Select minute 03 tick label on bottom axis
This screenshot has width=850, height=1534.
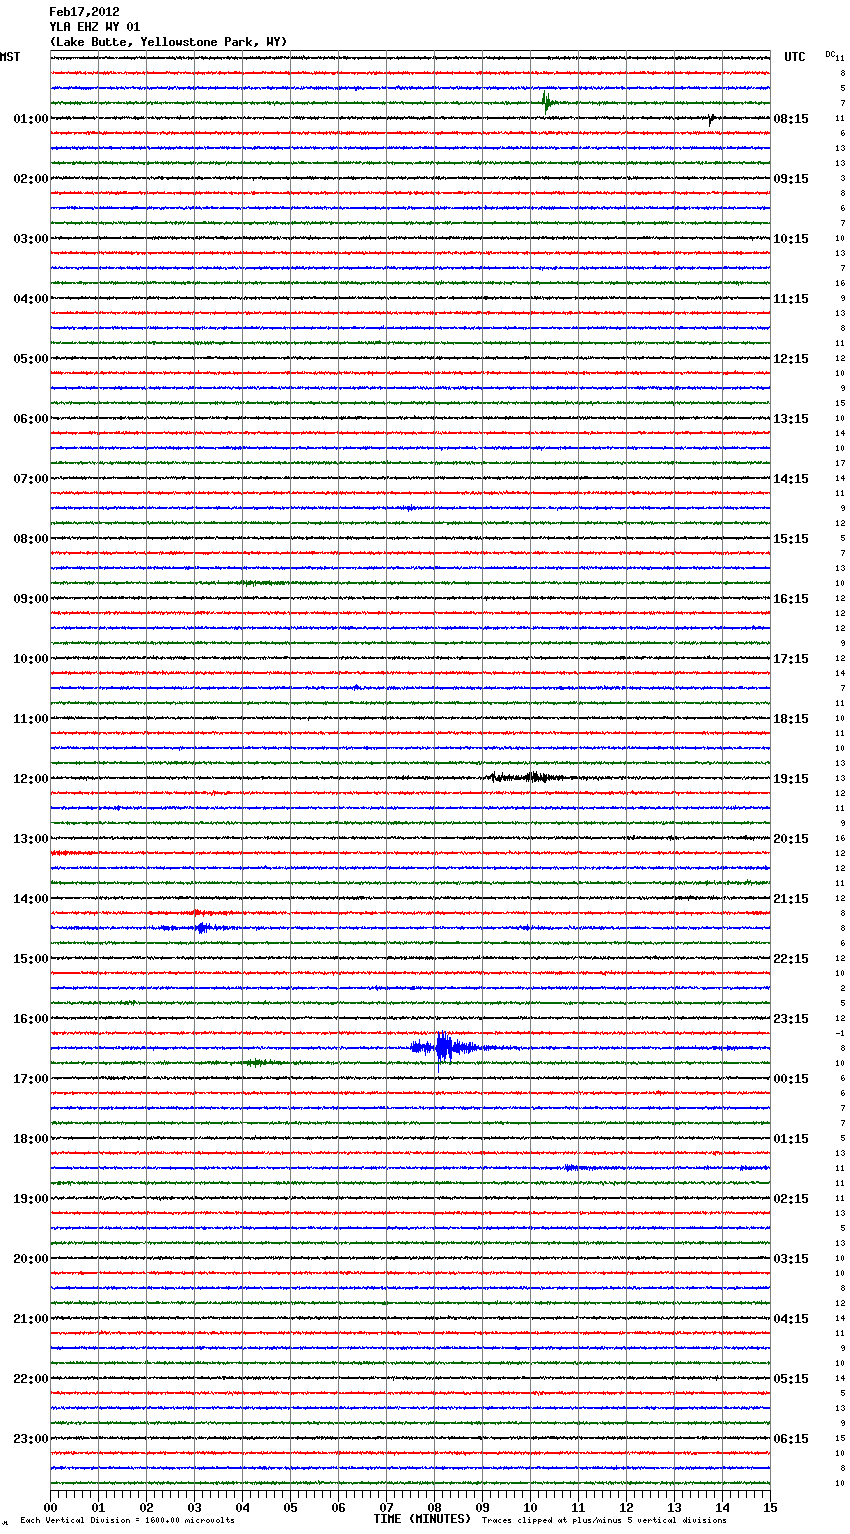tap(194, 1507)
